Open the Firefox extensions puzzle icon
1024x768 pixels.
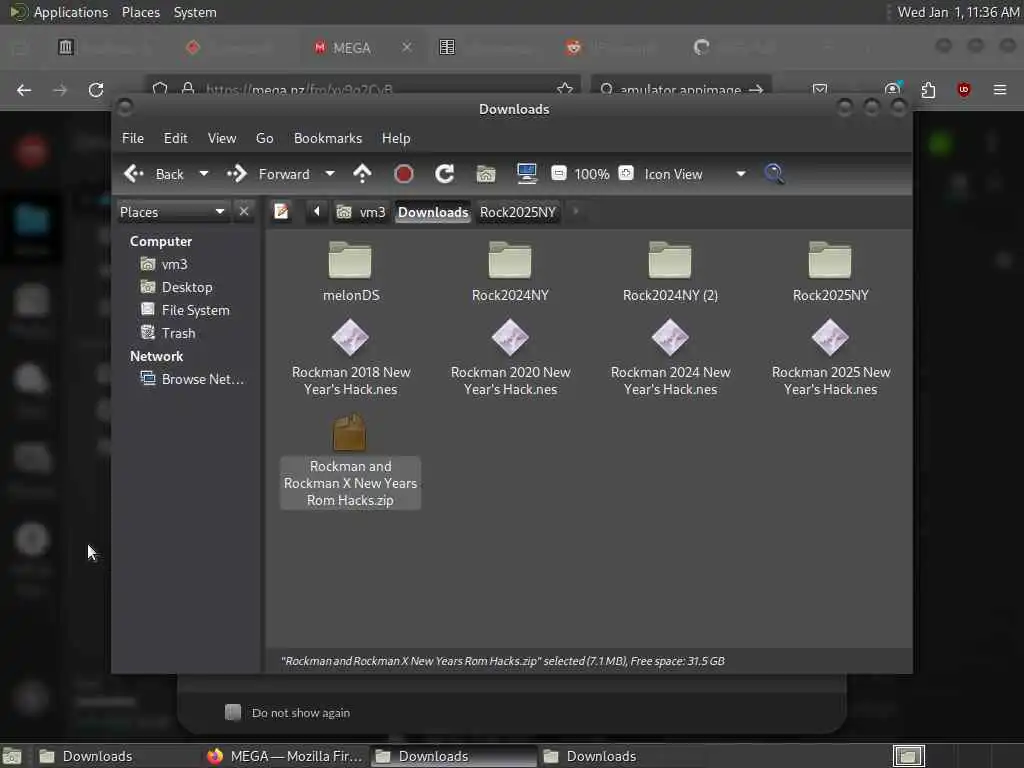(x=928, y=89)
